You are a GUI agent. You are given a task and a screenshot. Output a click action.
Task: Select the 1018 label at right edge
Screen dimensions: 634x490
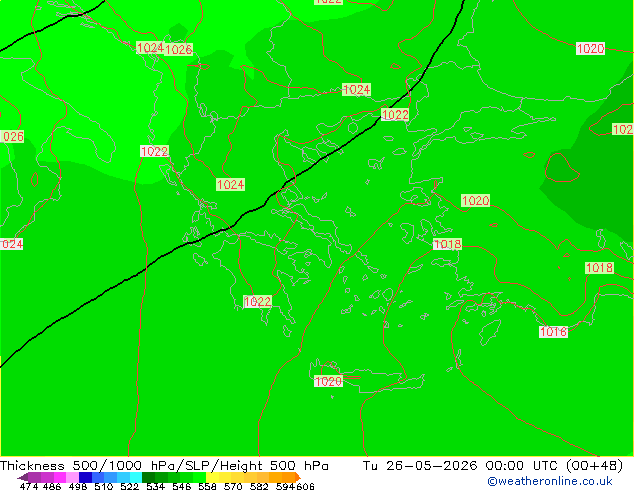point(599,268)
